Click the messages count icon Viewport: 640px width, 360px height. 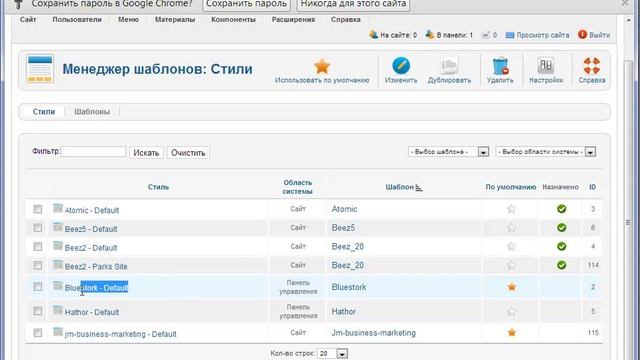click(x=485, y=35)
